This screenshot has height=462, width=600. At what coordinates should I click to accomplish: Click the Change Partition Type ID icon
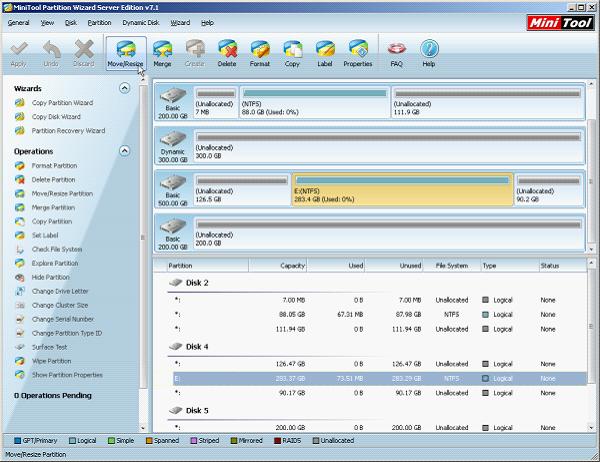[x=20, y=333]
